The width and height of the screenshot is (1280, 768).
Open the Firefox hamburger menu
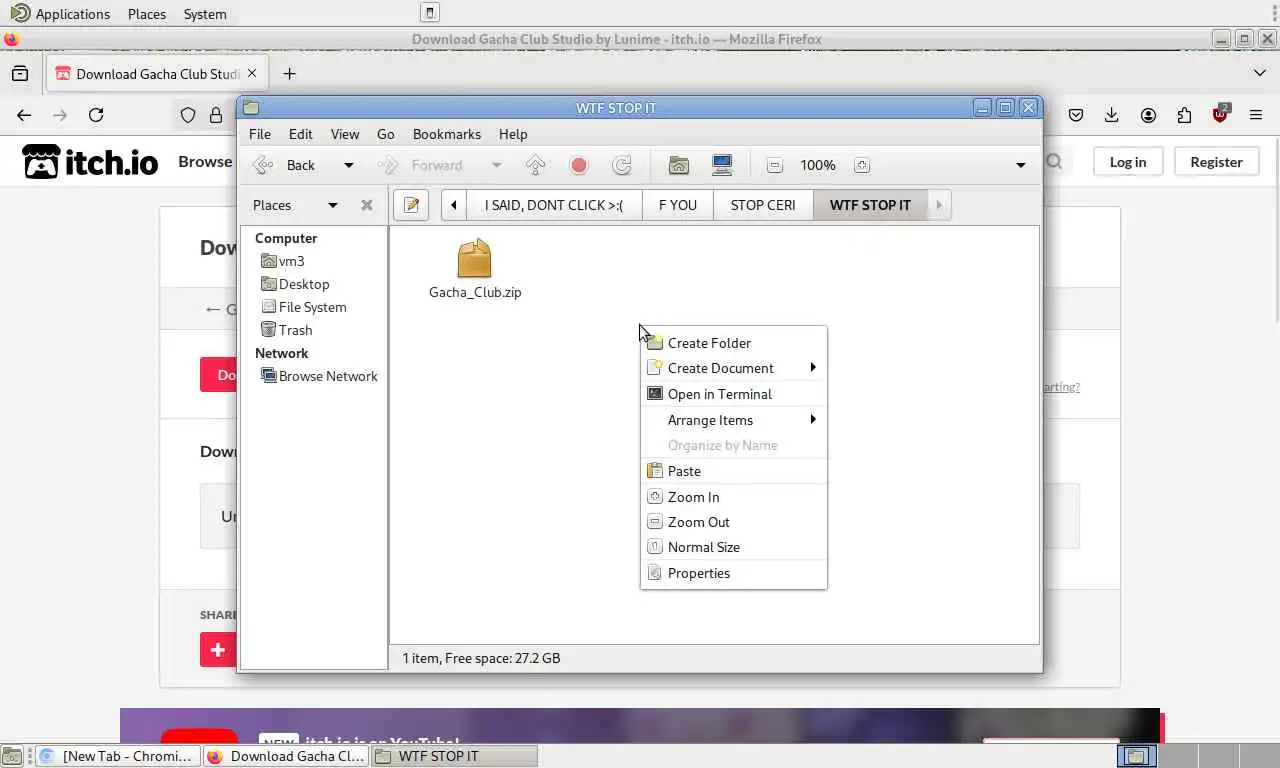(1256, 115)
